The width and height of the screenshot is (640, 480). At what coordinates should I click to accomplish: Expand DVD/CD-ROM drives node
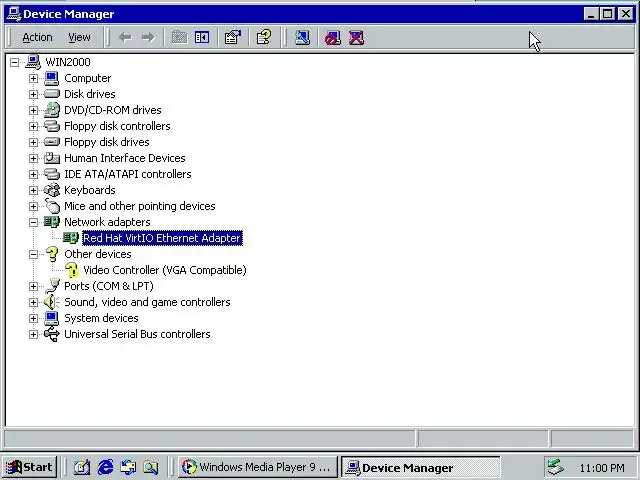33,110
